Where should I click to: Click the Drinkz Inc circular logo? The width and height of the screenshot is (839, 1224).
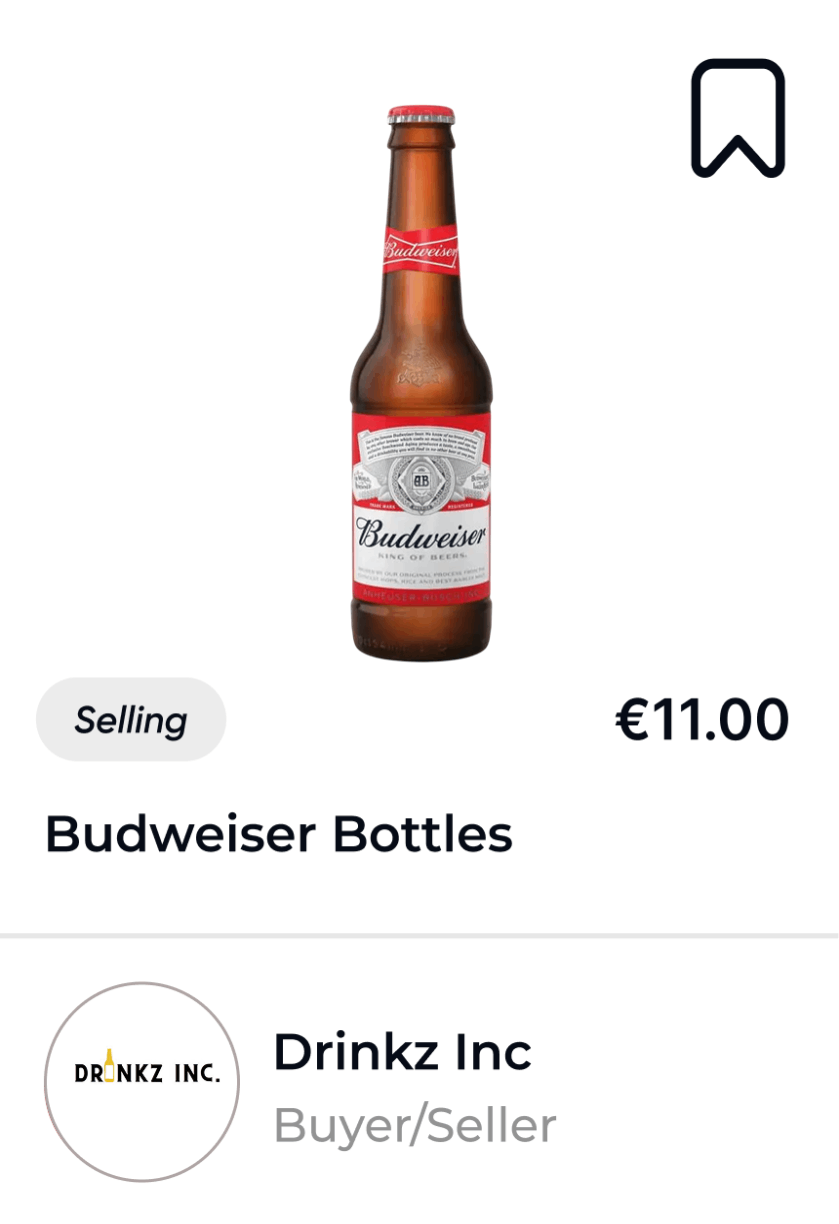(142, 1081)
